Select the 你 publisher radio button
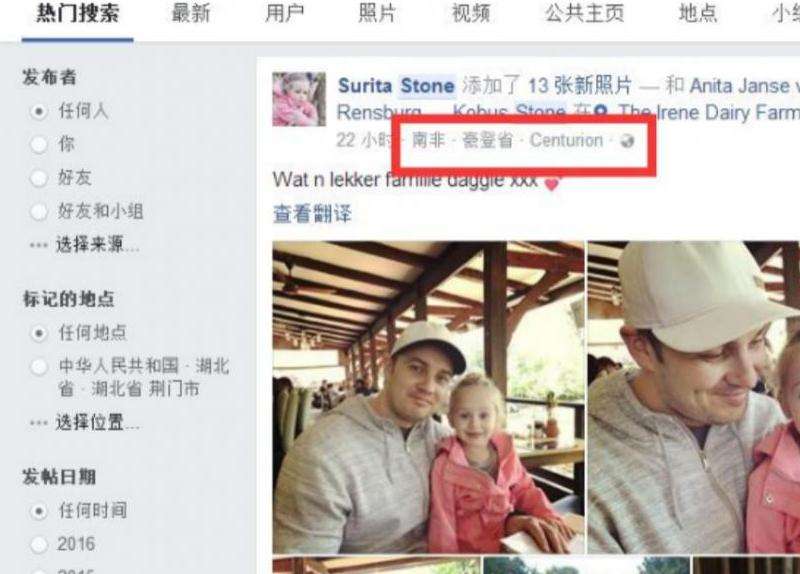The height and width of the screenshot is (574, 800). click(x=39, y=145)
